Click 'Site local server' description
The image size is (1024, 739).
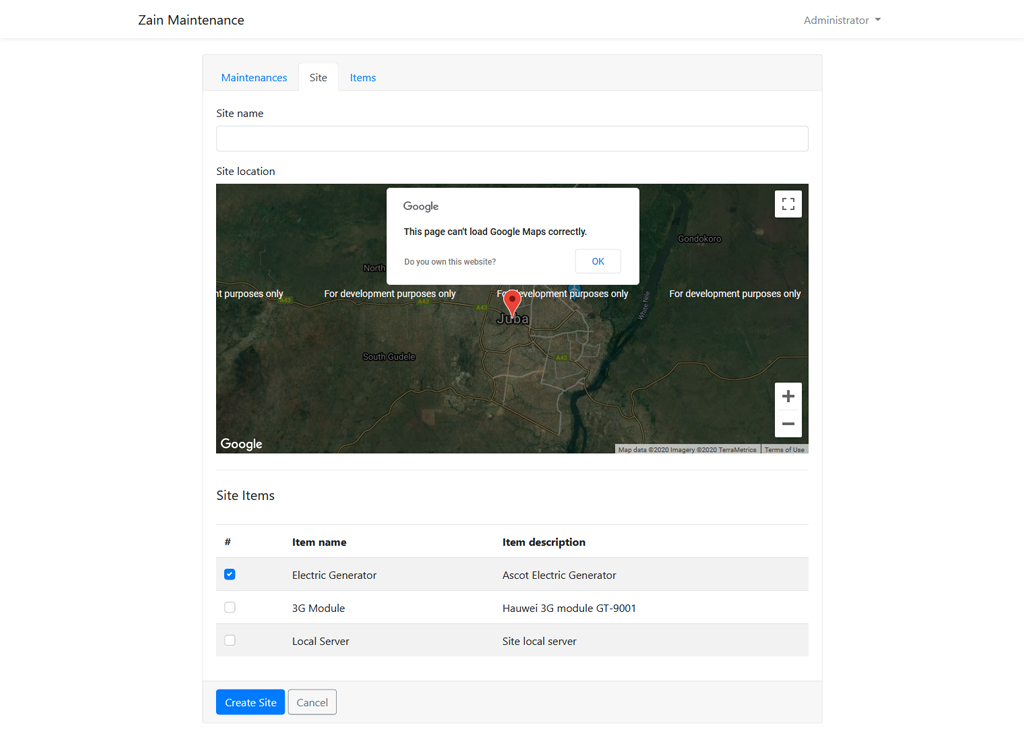pos(539,641)
